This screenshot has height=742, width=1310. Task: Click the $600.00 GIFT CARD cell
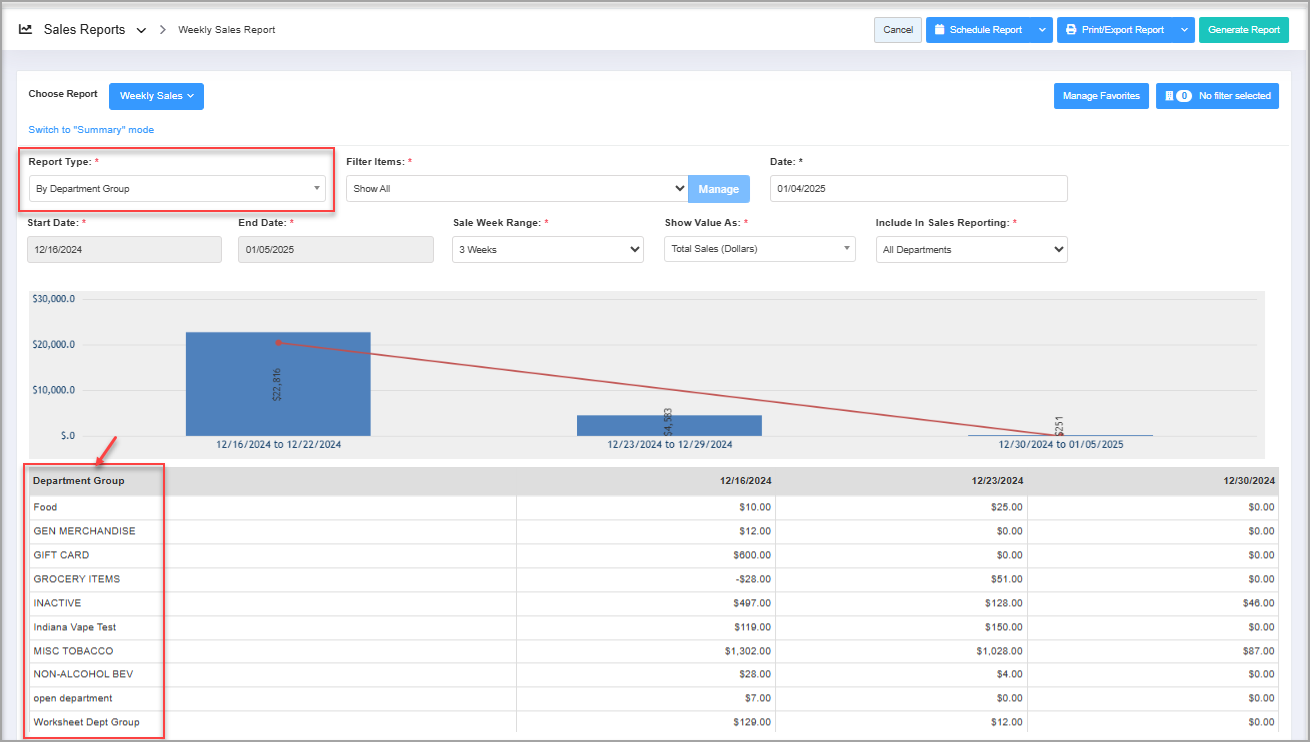(x=753, y=555)
